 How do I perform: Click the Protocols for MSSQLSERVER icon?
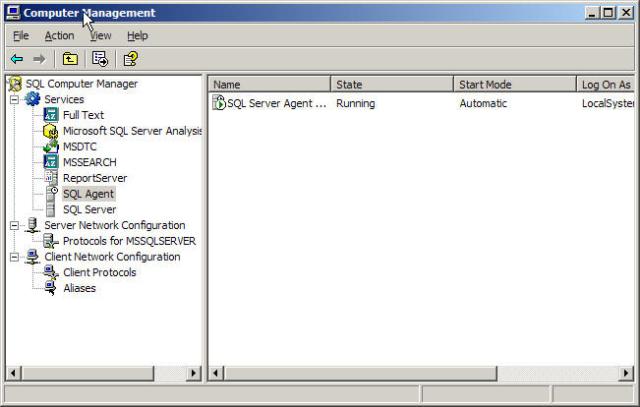(51, 241)
